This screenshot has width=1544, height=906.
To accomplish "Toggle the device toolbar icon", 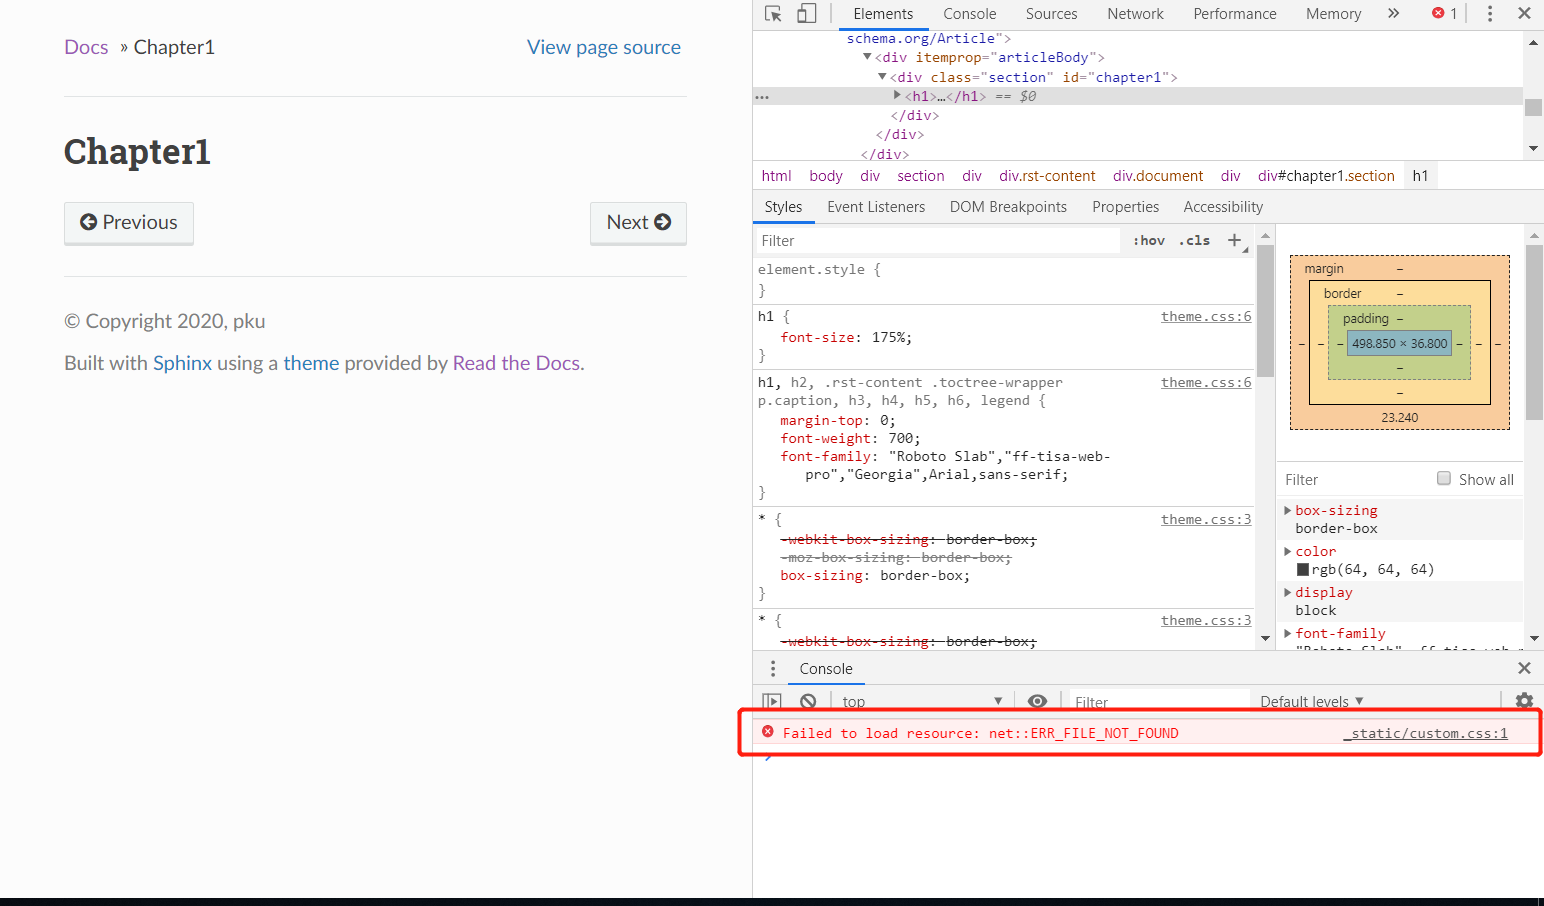I will 806,14.
